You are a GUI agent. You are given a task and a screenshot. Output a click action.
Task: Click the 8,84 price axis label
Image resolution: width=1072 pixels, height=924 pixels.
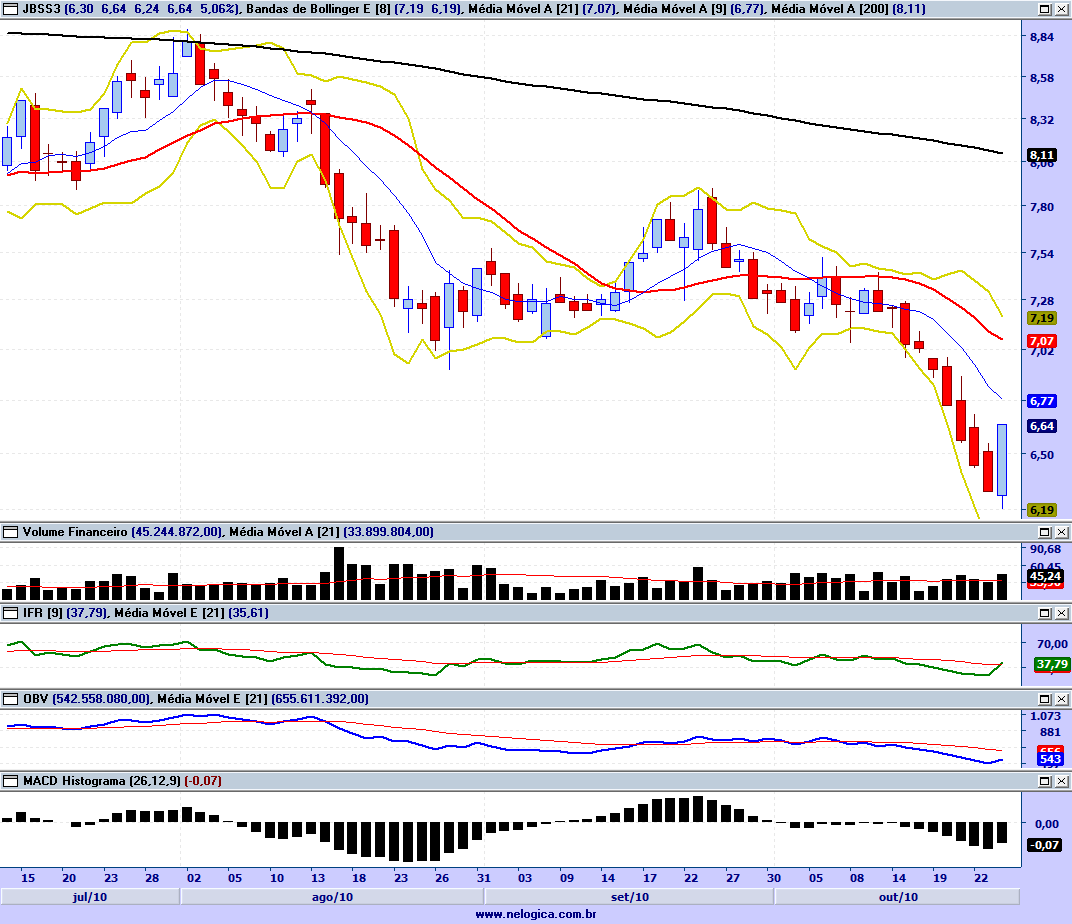tap(1042, 37)
